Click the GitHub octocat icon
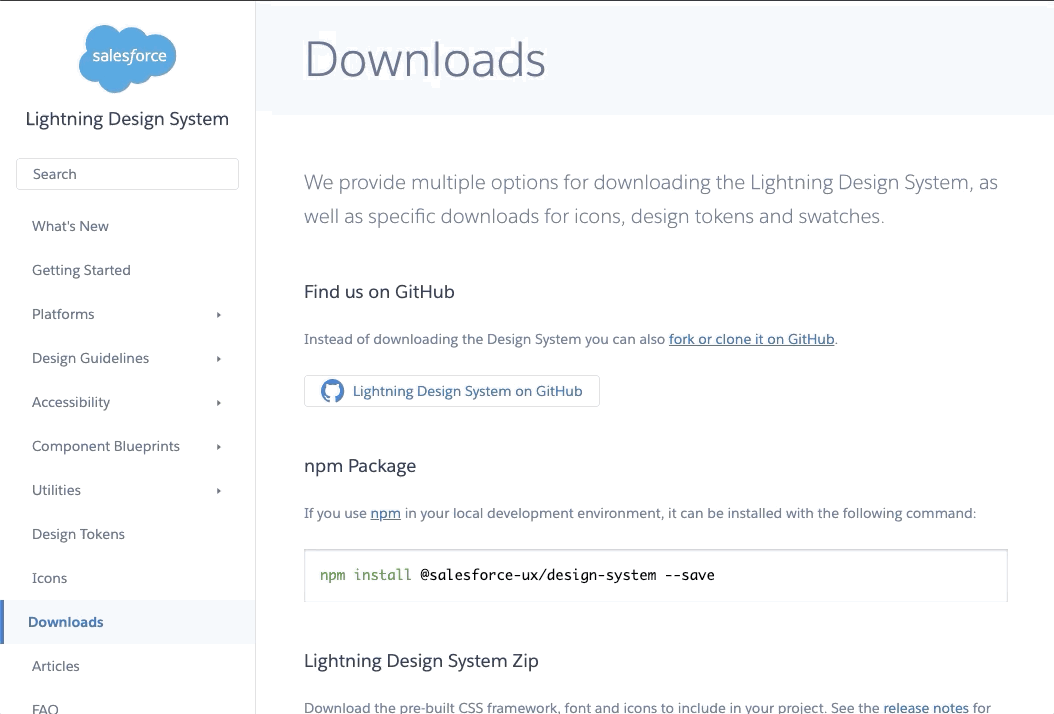Screen dimensions: 1054x714 click(x=332, y=391)
